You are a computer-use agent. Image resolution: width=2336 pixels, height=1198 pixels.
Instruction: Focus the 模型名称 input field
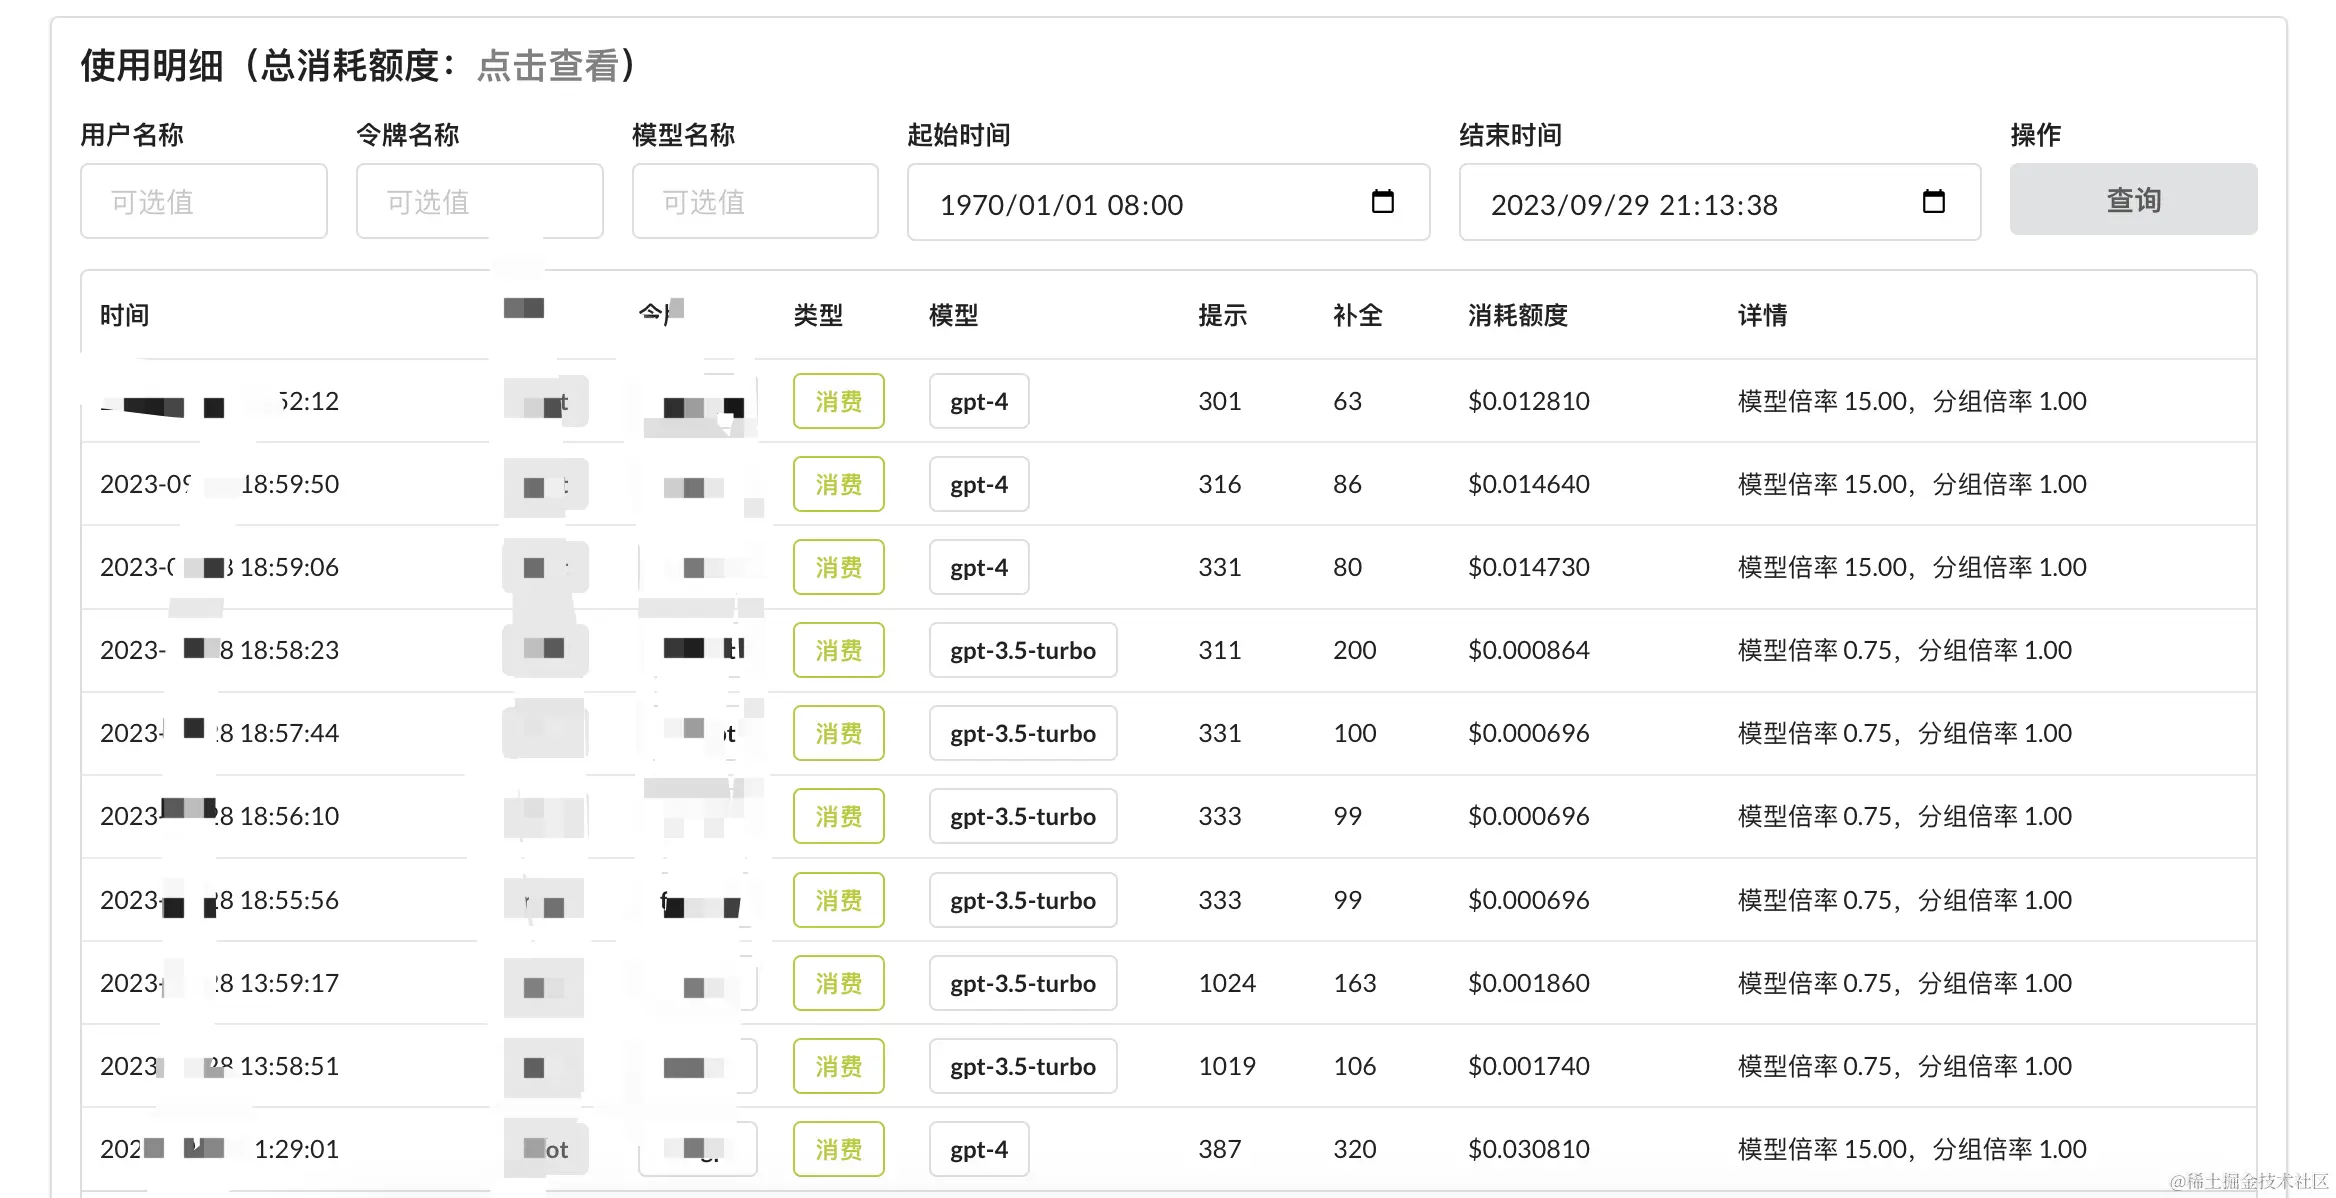tap(755, 202)
